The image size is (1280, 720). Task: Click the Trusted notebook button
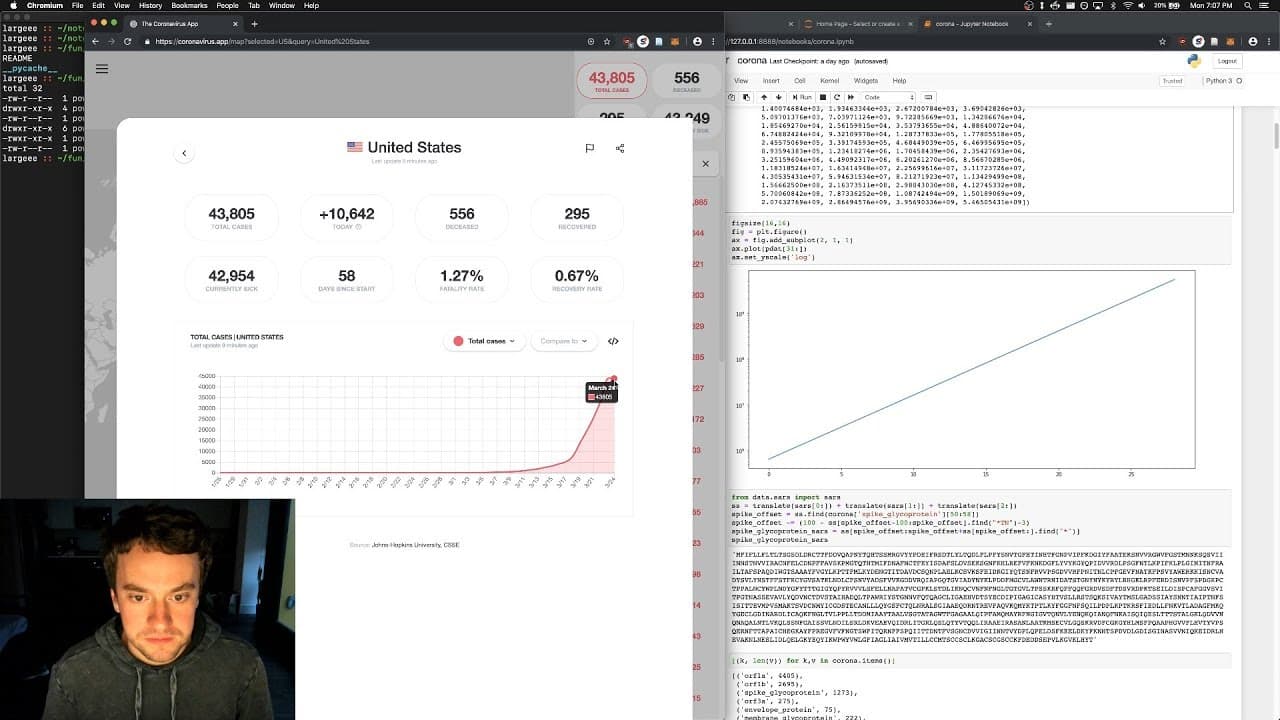point(1171,81)
